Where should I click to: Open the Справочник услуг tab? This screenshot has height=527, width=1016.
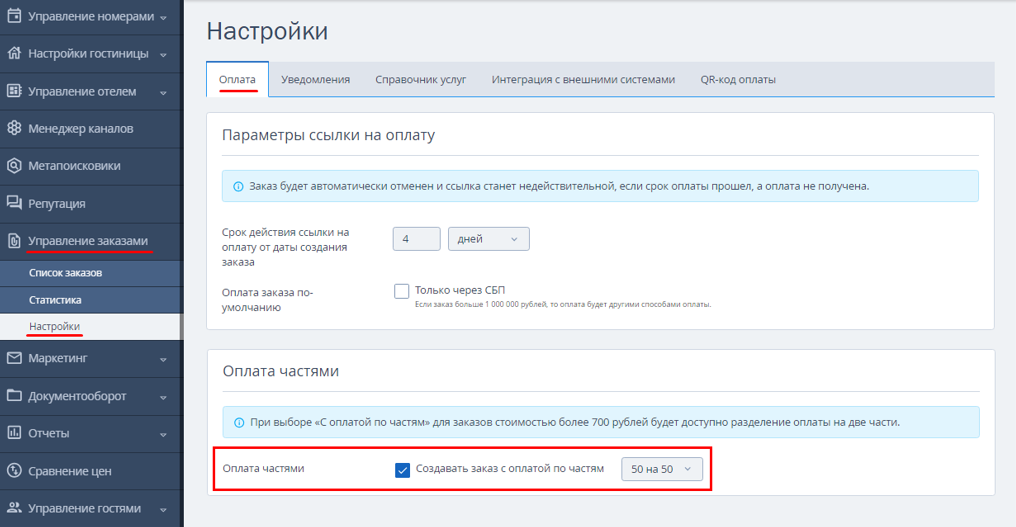click(421, 80)
